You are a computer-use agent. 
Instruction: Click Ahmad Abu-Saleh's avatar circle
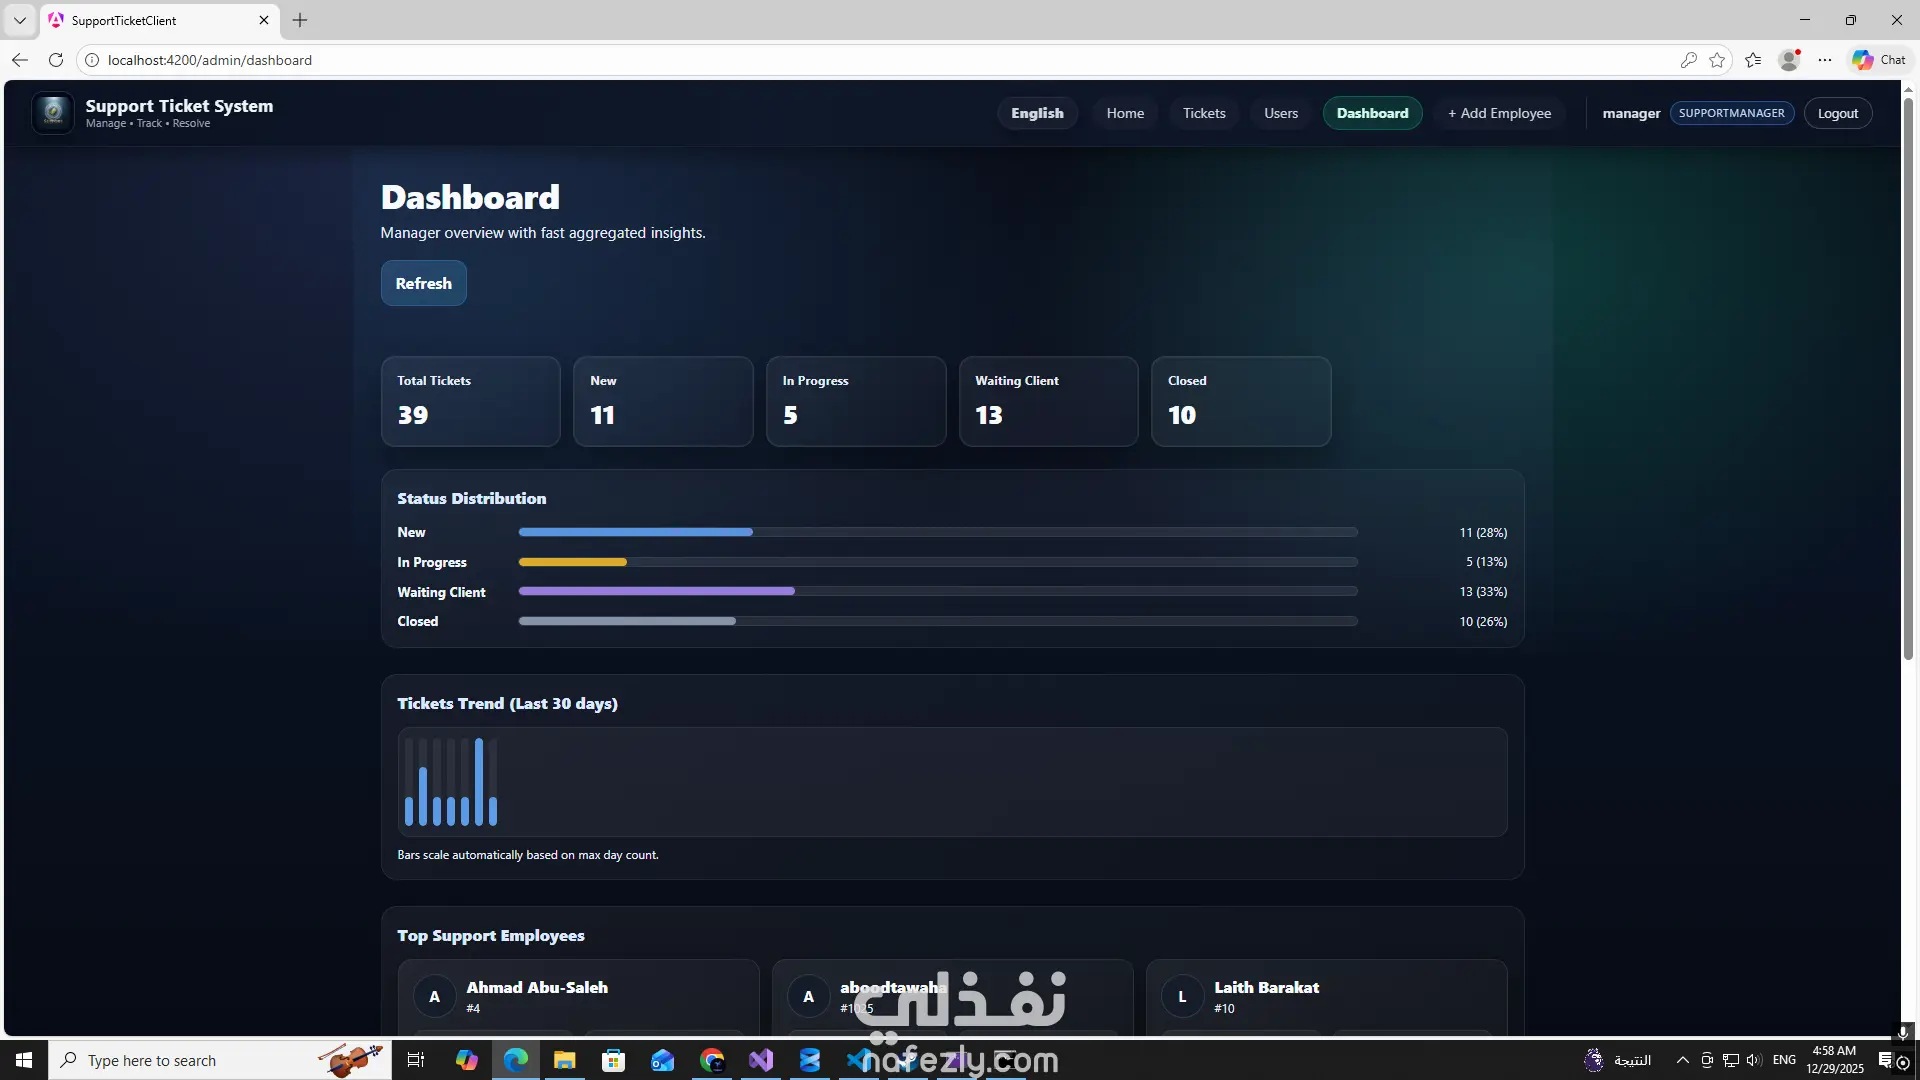434,997
